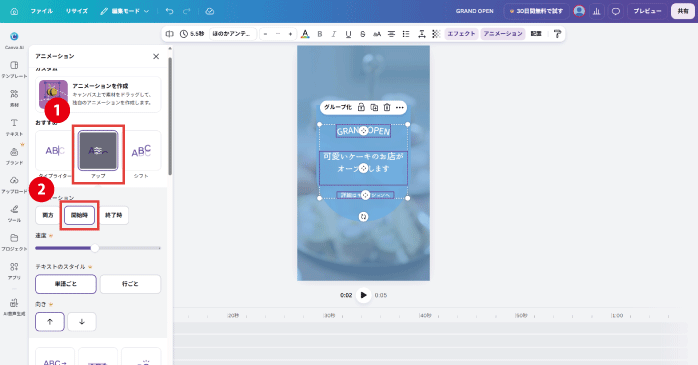Select the 開始時 animation timing option
This screenshot has width=698, height=365.
click(79, 215)
